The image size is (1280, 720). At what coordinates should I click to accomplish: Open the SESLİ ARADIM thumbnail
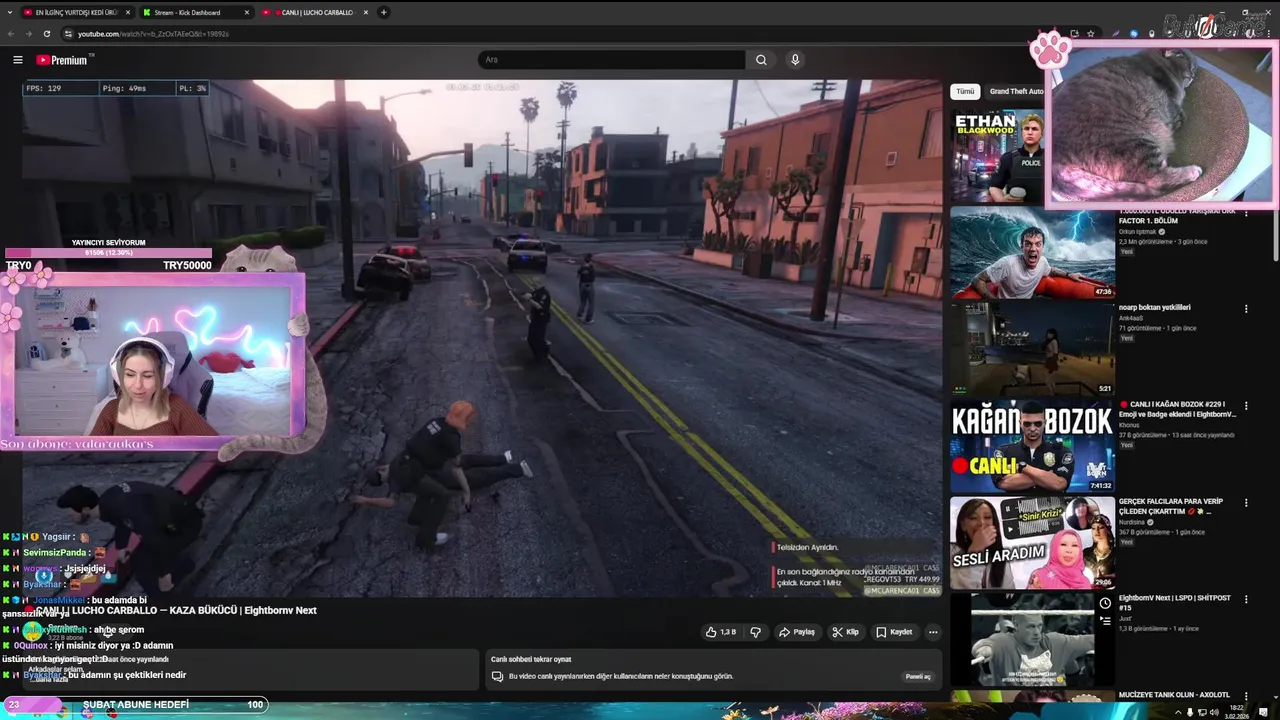point(1032,543)
